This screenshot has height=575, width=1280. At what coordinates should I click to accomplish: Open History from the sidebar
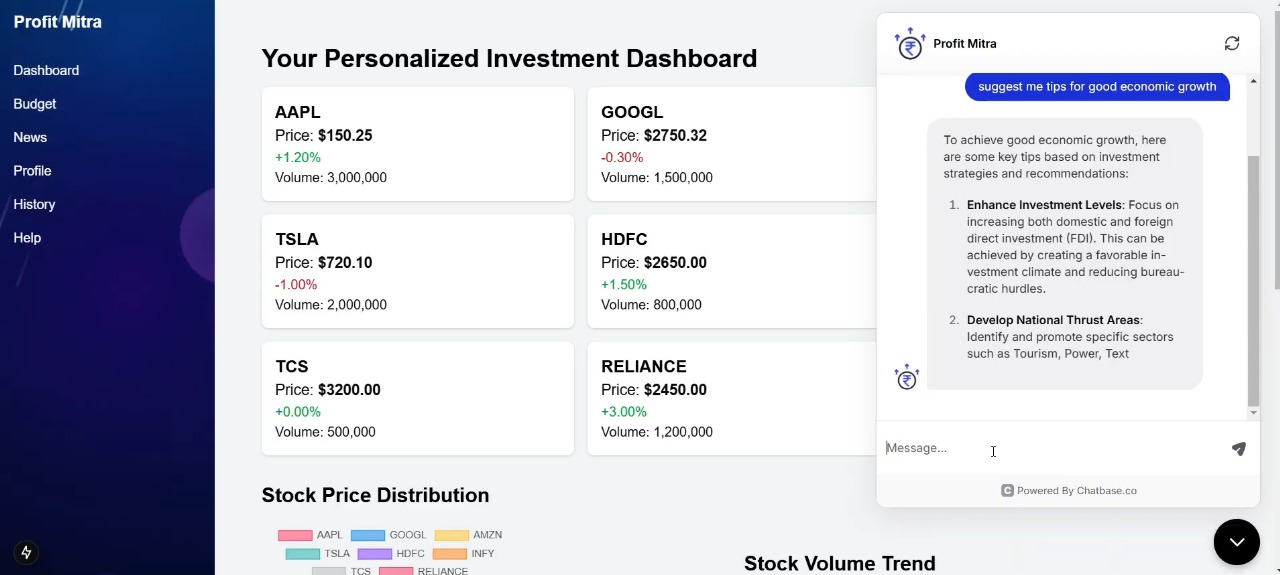click(x=34, y=204)
